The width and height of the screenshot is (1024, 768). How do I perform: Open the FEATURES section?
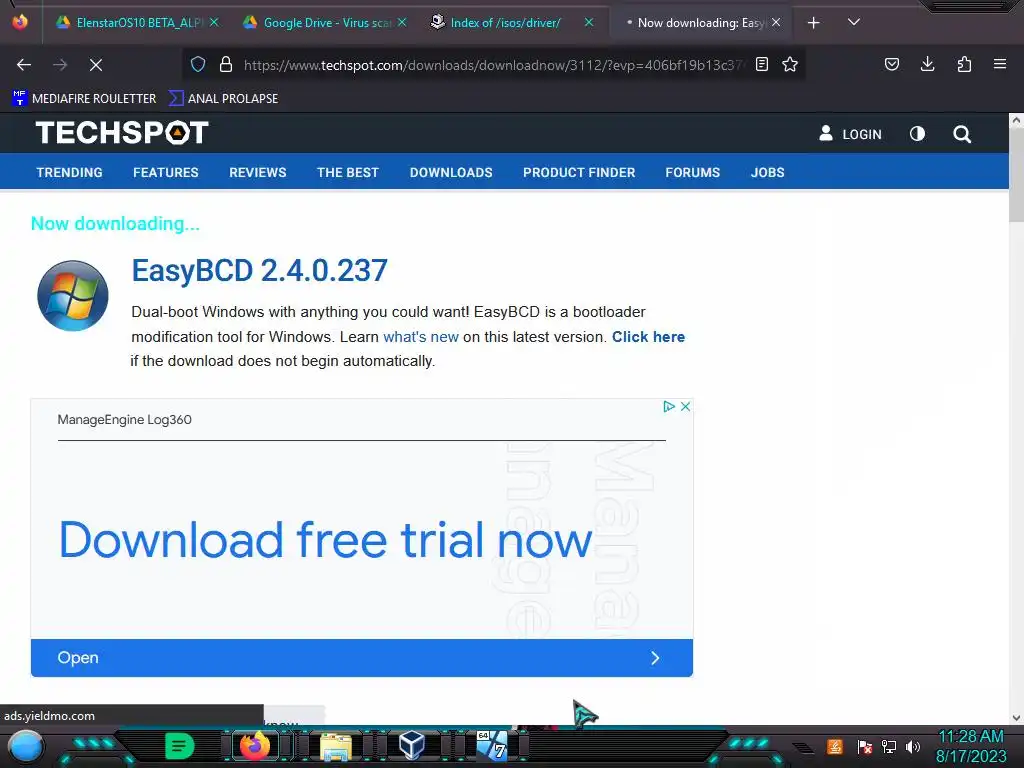[x=166, y=172]
